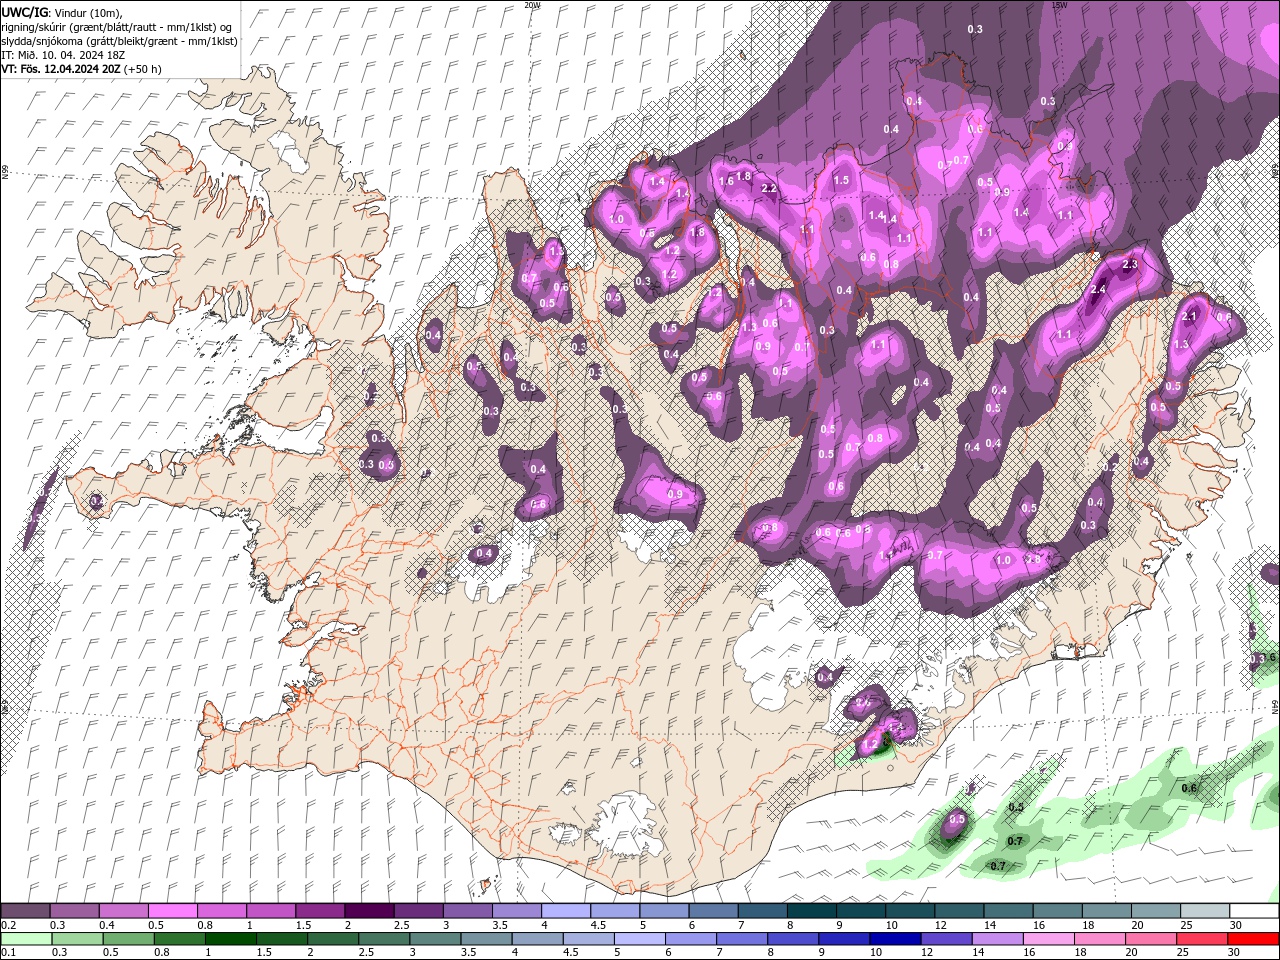
Task: Click the dark teal swatch between 8 and 9, top row
Action: click(x=811, y=911)
